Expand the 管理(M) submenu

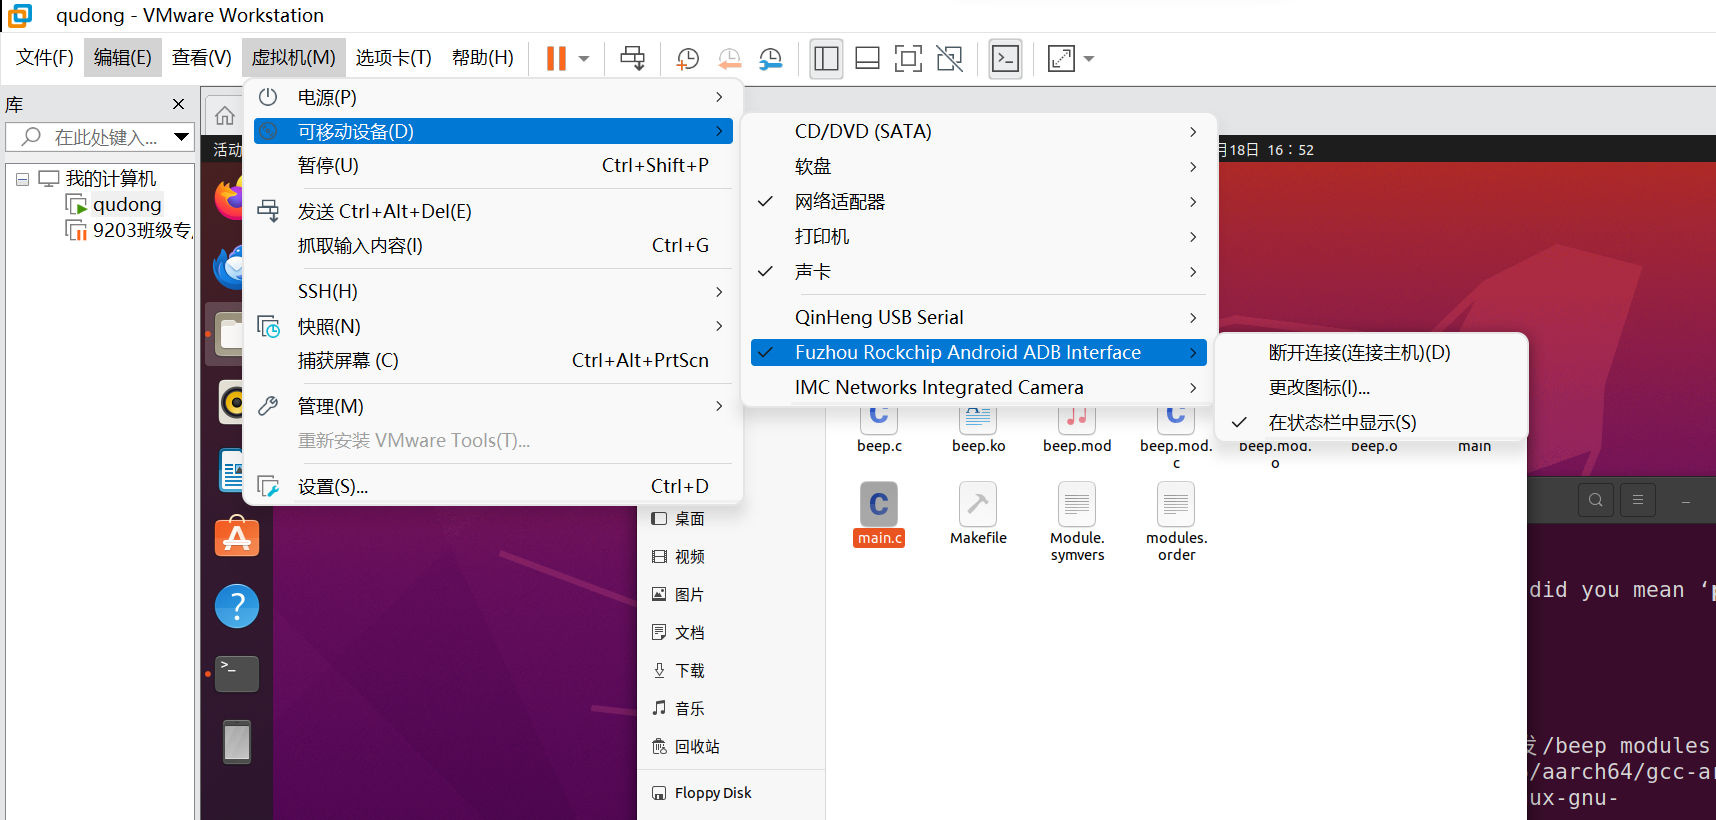[493, 406]
